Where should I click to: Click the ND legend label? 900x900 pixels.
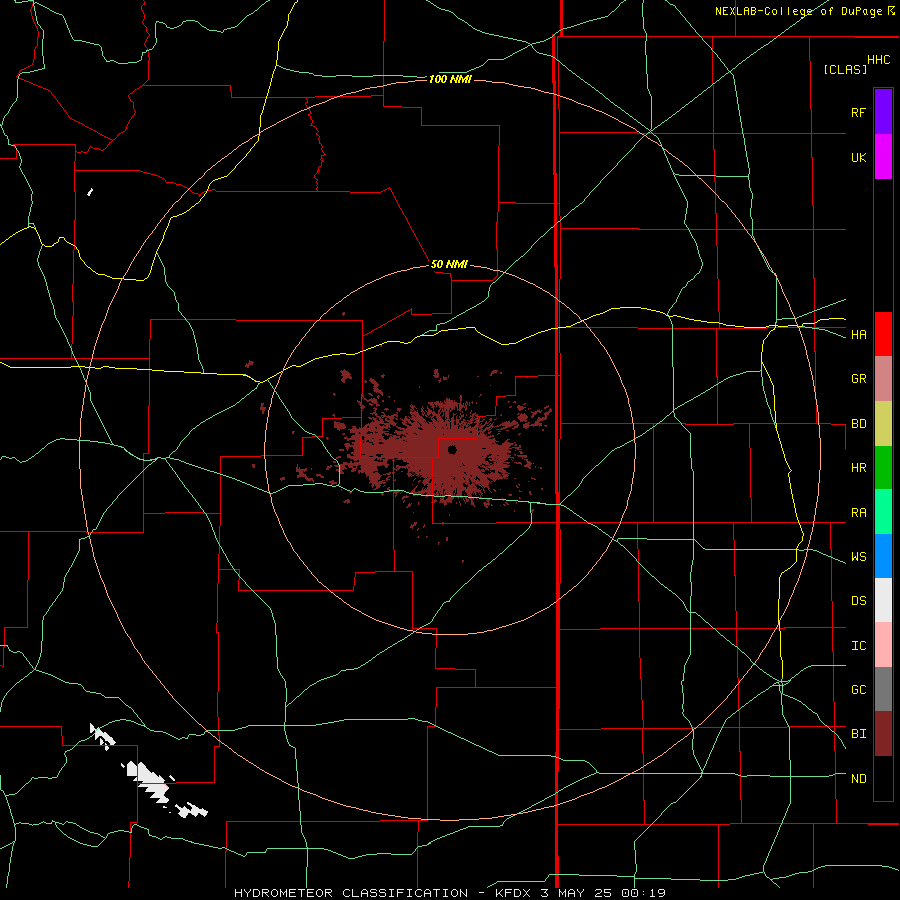pos(858,779)
